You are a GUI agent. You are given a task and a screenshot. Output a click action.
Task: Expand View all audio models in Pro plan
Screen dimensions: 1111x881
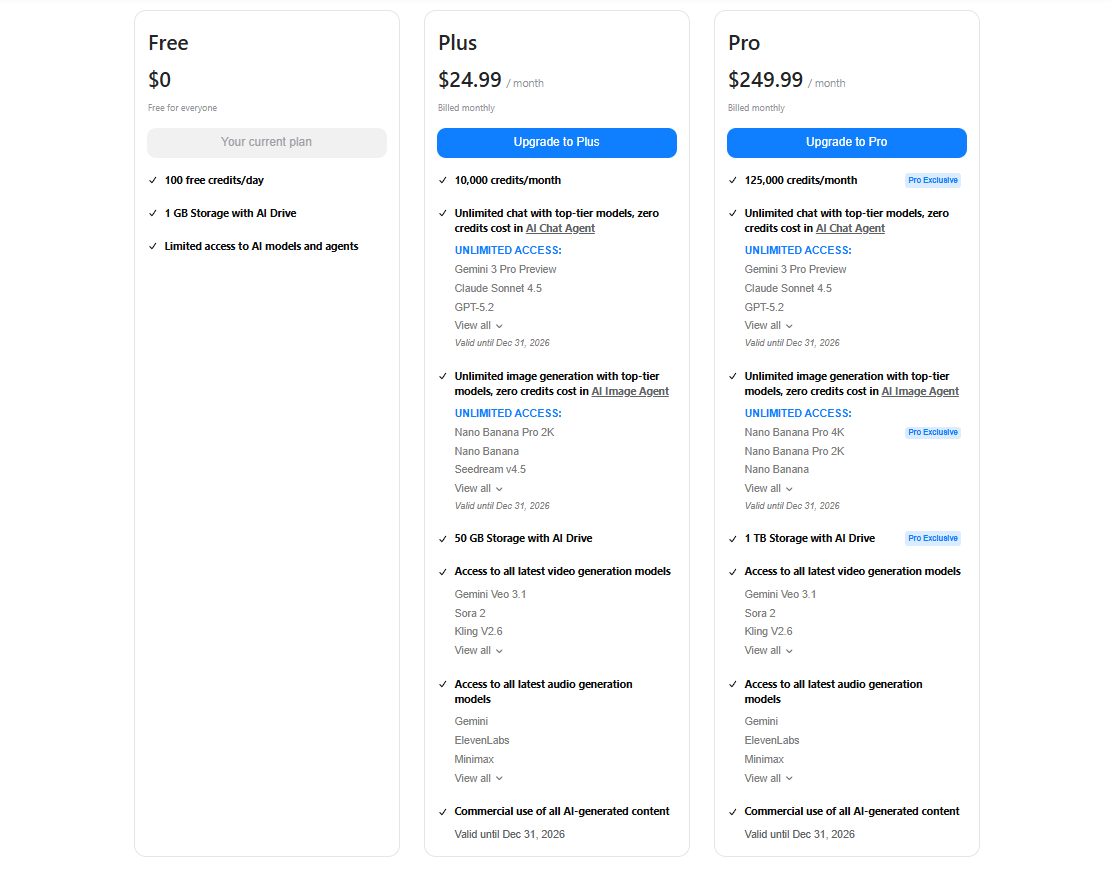pos(768,778)
